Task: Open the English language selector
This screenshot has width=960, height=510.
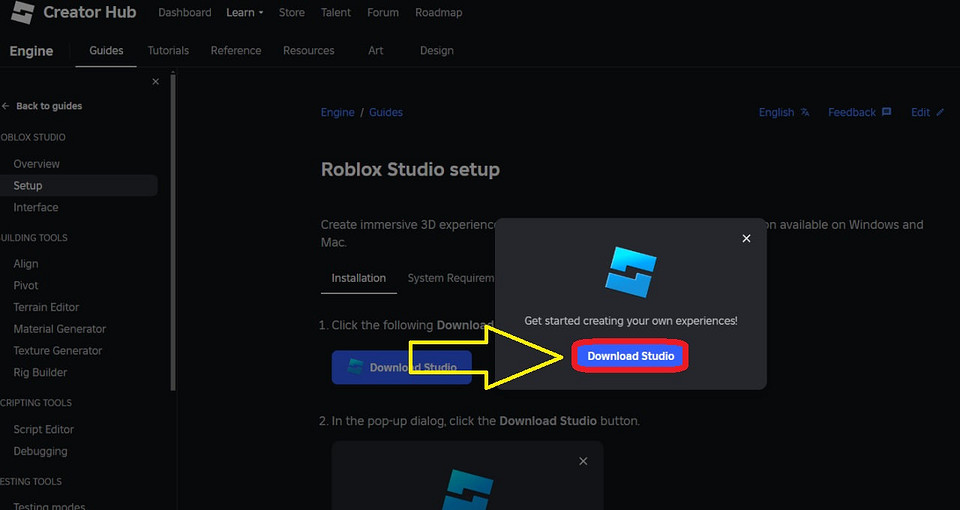Action: click(776, 113)
